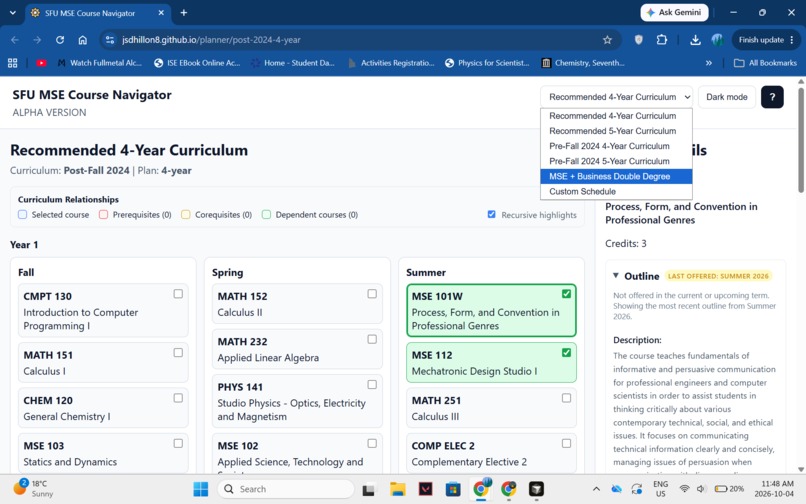Click the Finish update button
This screenshot has height=504, width=806.
[x=766, y=40]
